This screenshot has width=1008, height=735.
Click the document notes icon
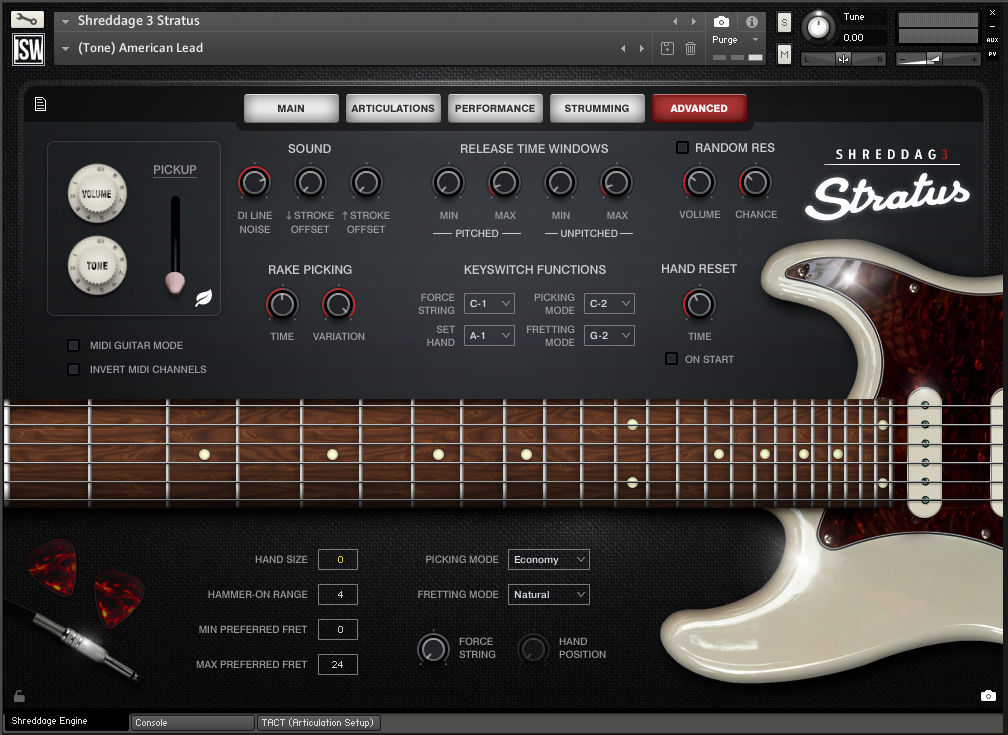pyautogui.click(x=40, y=104)
